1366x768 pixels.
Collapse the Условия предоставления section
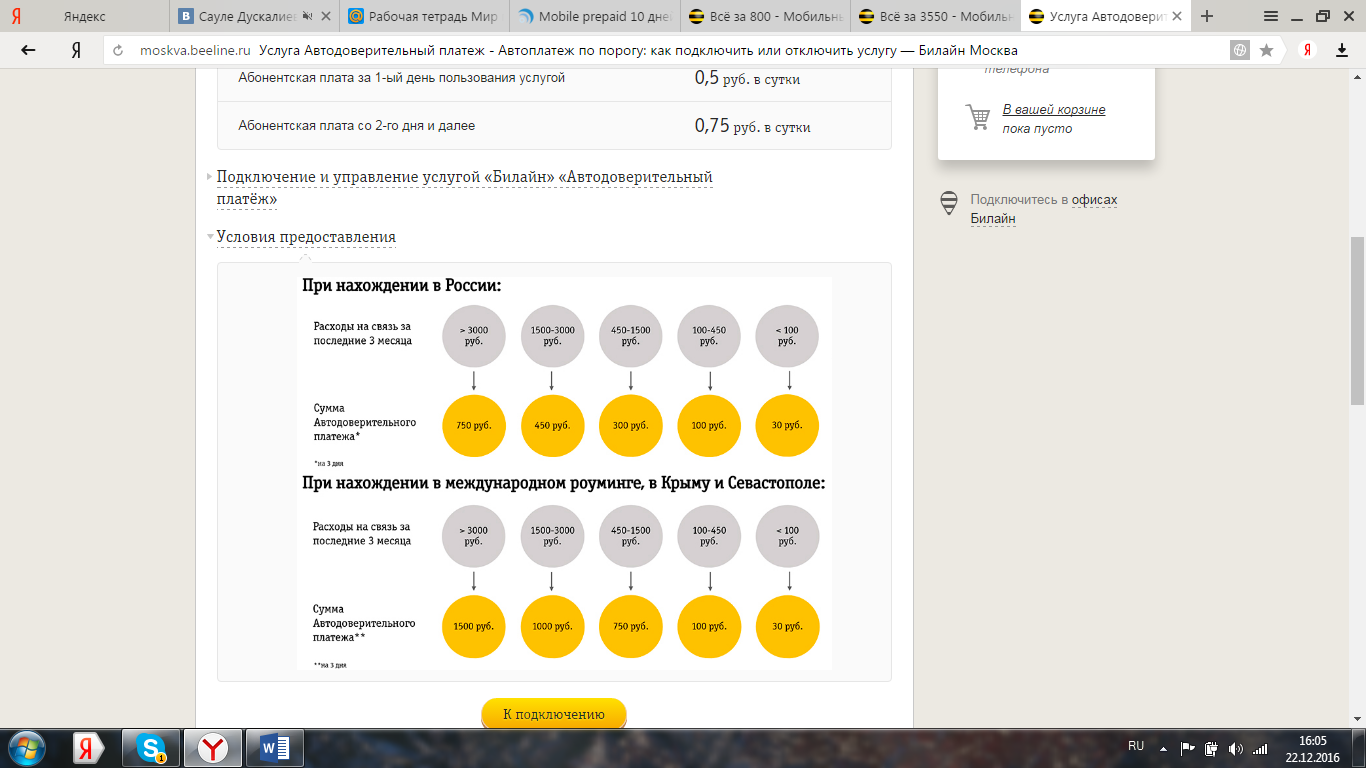click(x=306, y=237)
